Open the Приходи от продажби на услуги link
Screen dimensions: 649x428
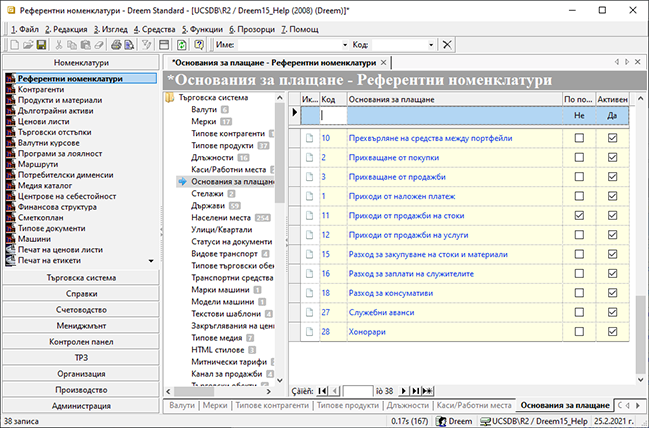(x=408, y=235)
